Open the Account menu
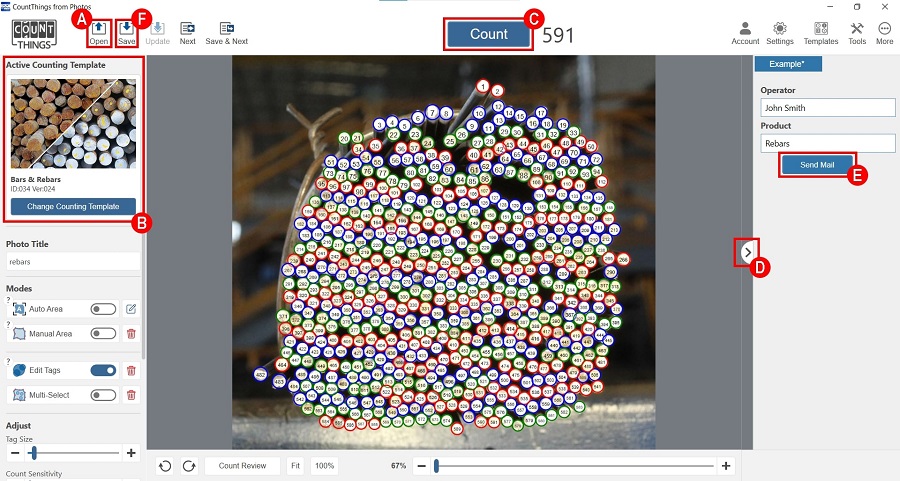900x481 pixels. pos(745,33)
